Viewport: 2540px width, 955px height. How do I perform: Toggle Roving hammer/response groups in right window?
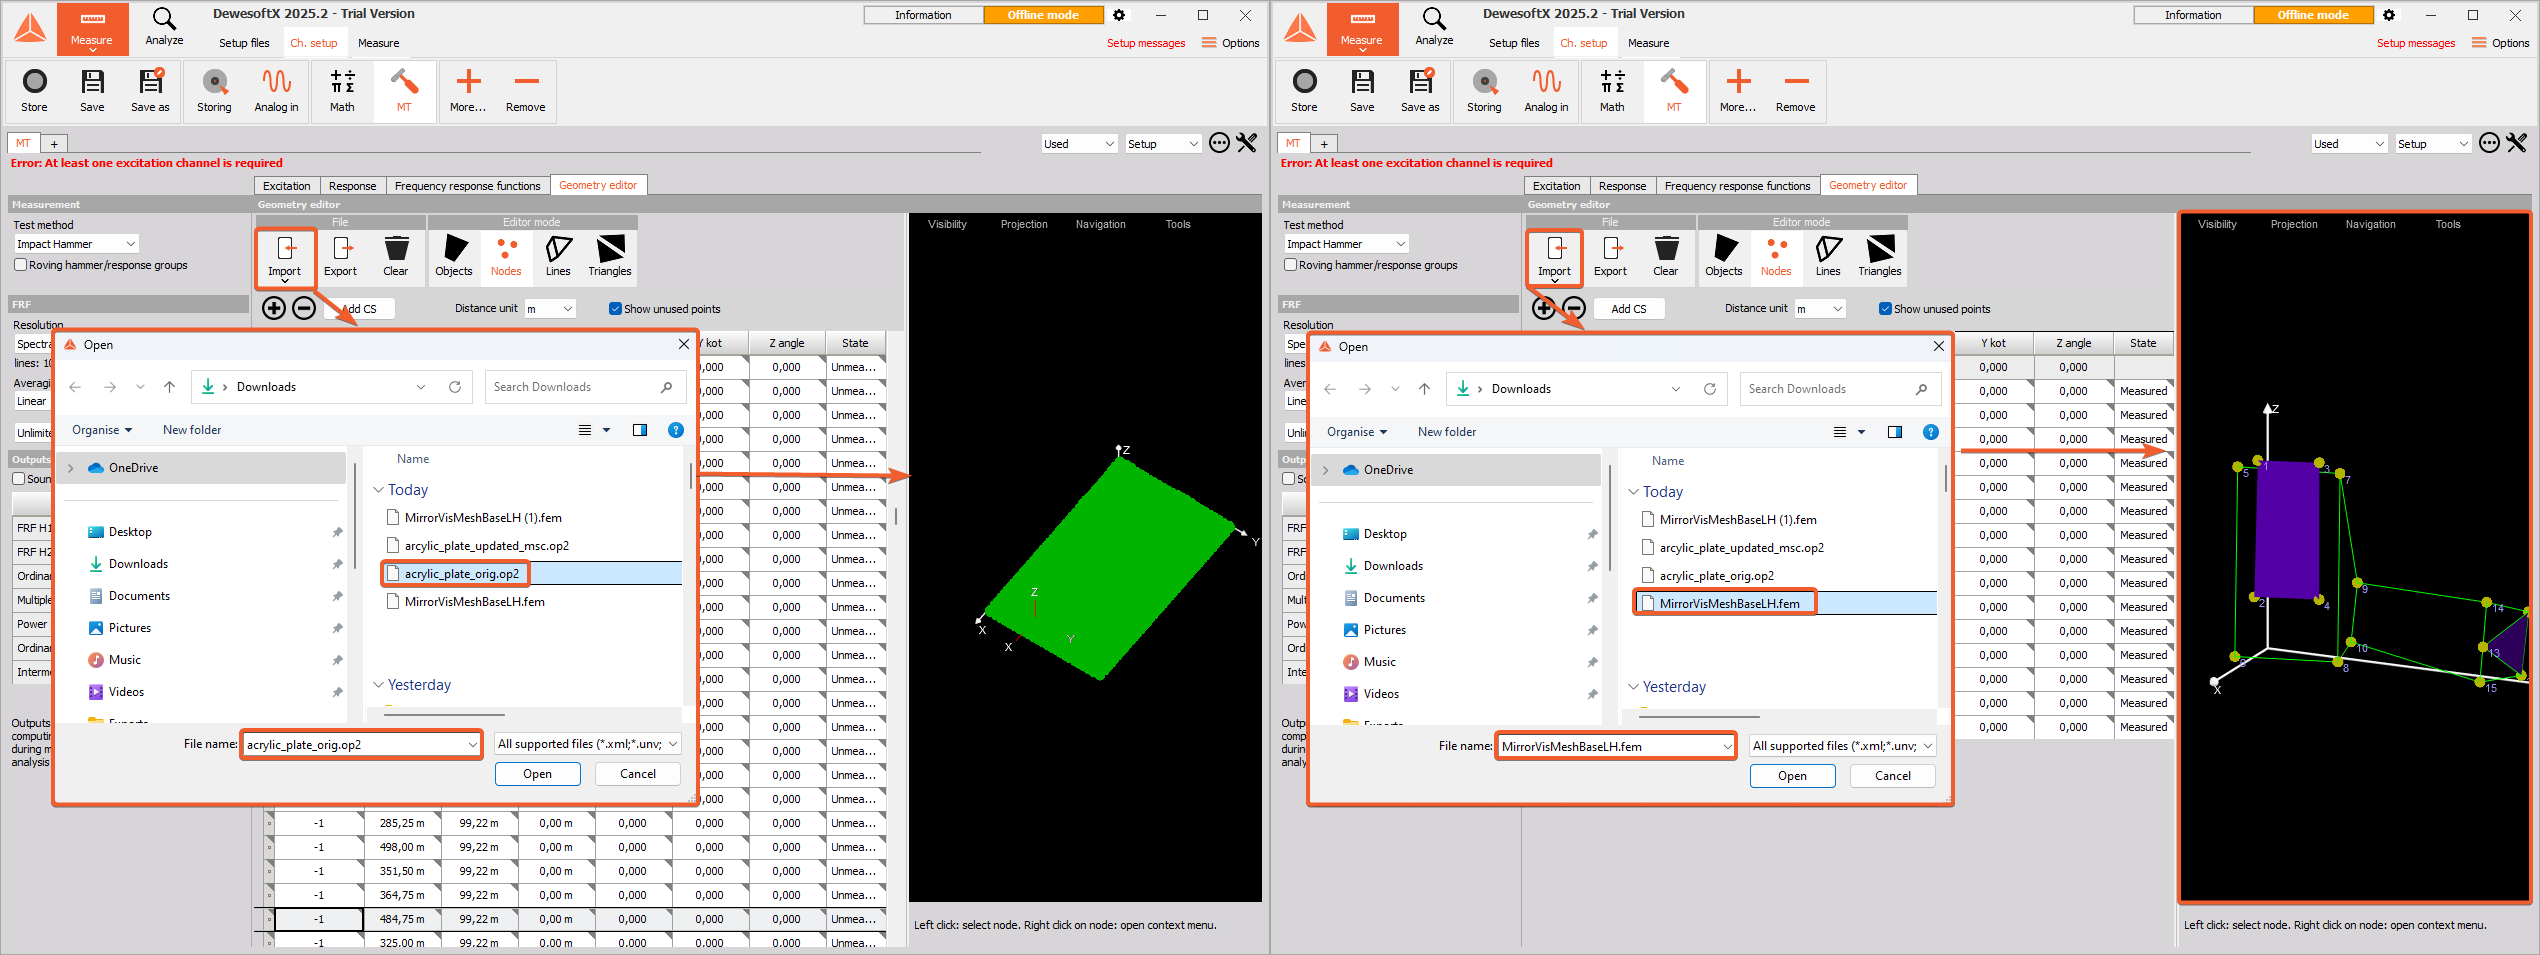coord(1290,265)
